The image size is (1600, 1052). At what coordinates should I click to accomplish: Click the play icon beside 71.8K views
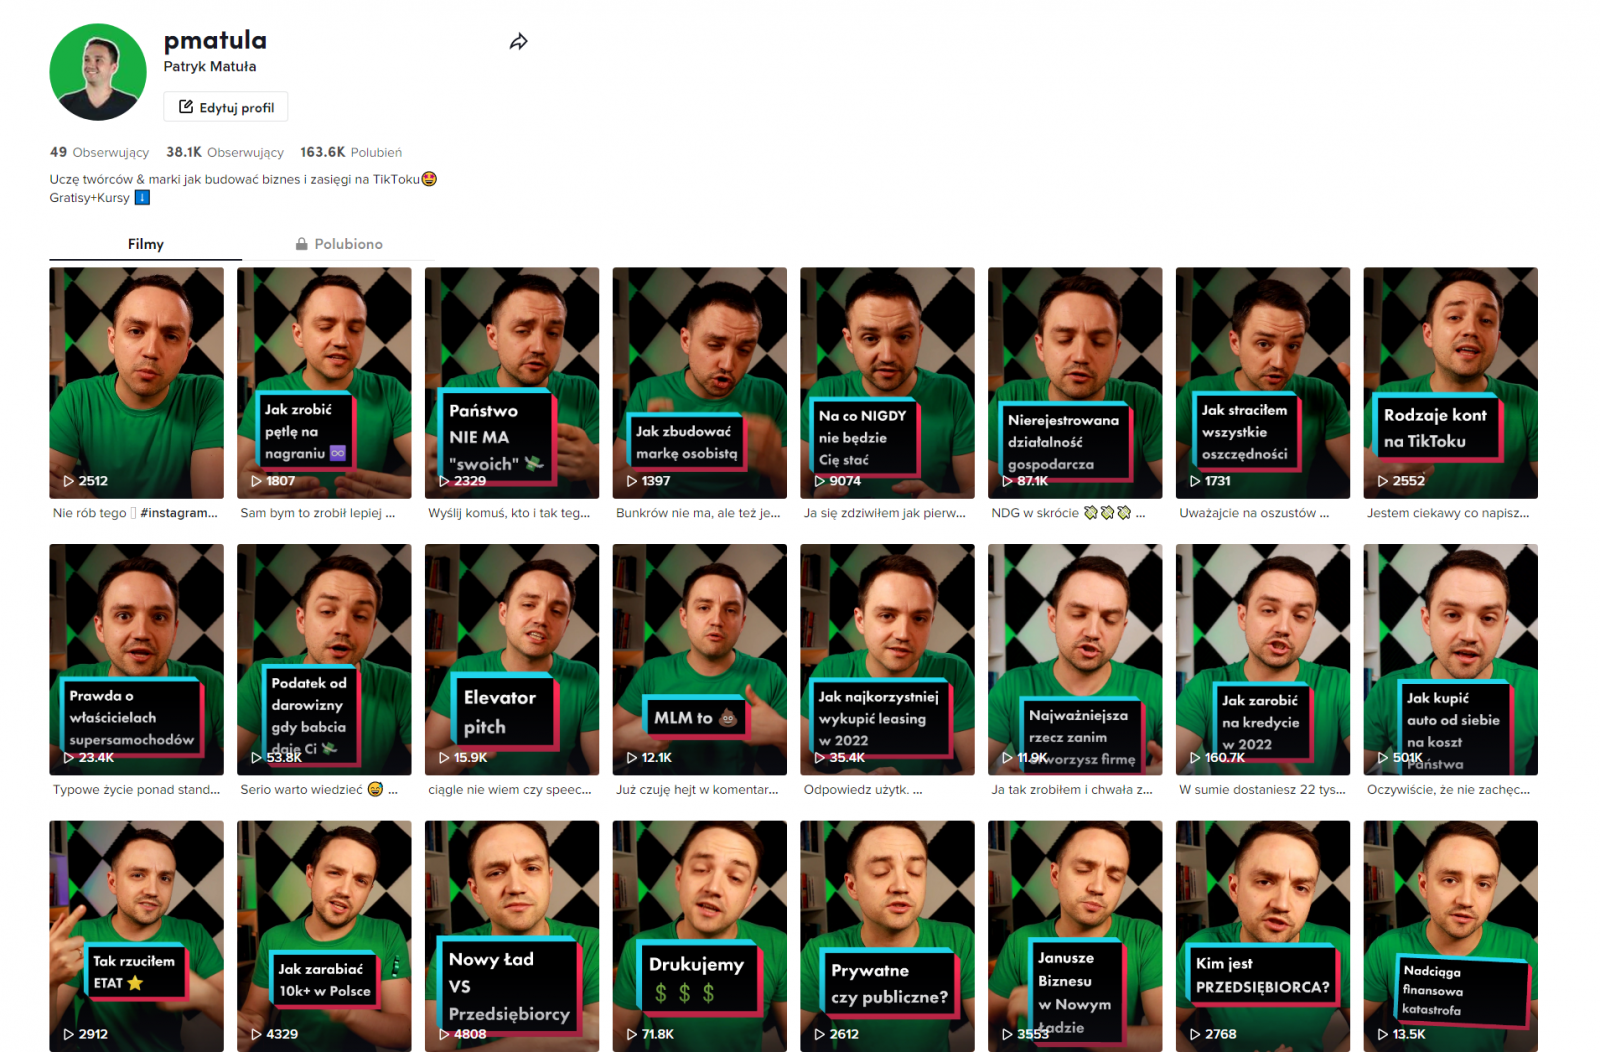631,1034
